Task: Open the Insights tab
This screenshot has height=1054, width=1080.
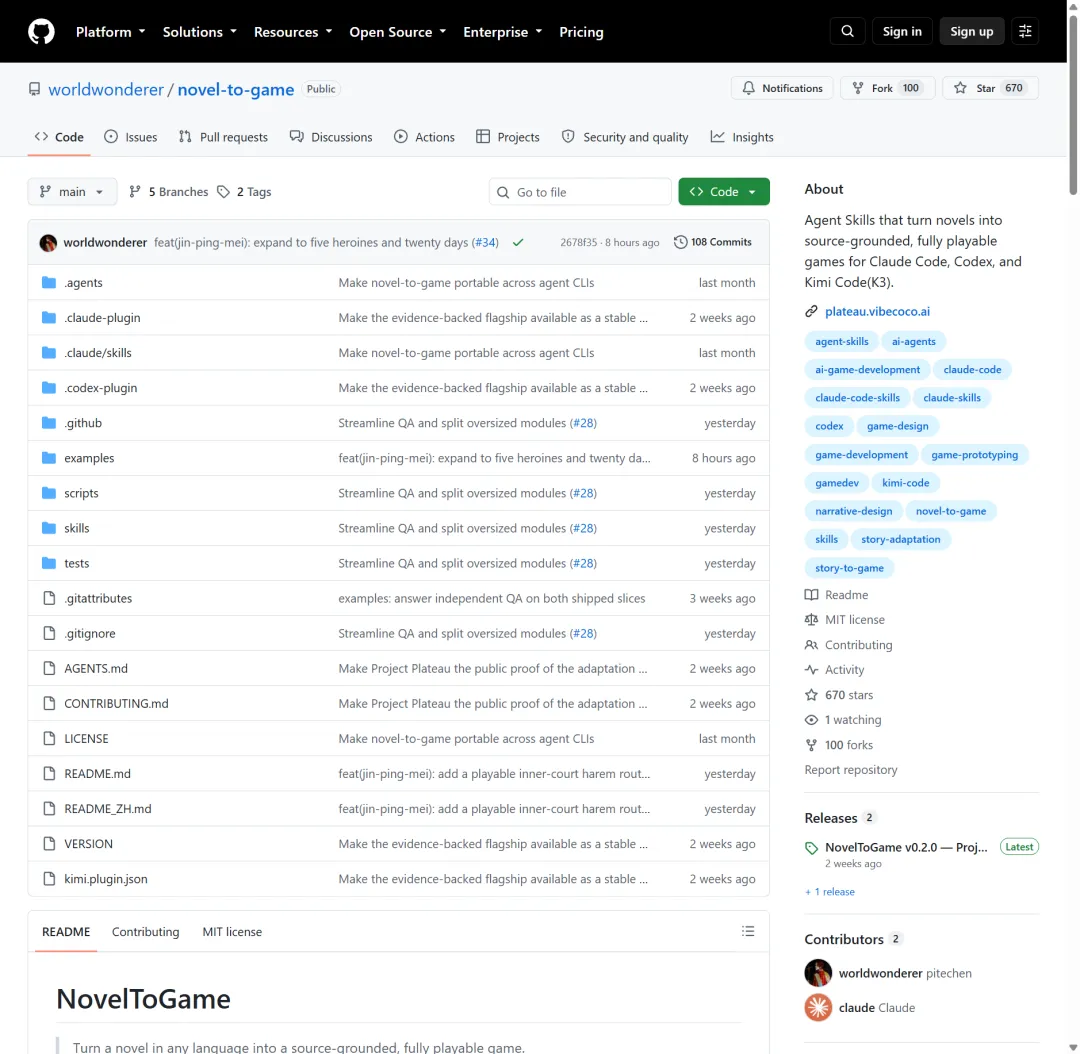Action: (742, 137)
